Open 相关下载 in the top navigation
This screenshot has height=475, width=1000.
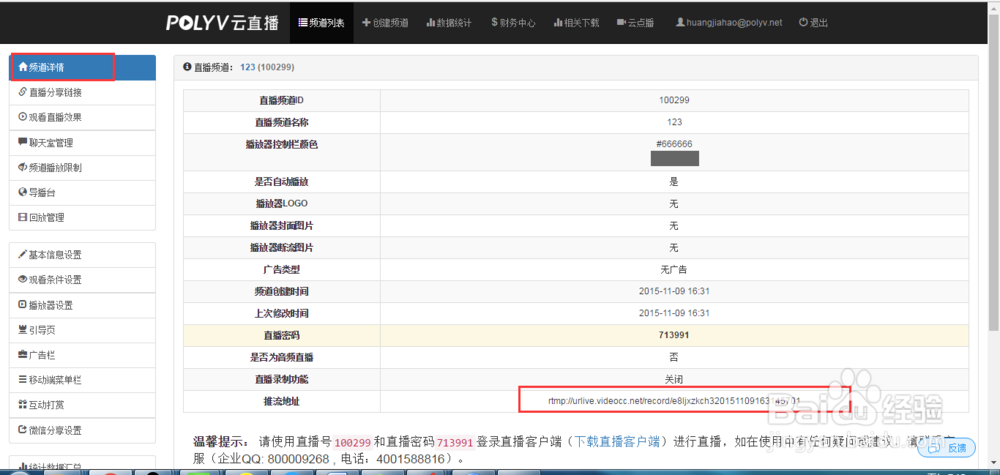[x=576, y=22]
